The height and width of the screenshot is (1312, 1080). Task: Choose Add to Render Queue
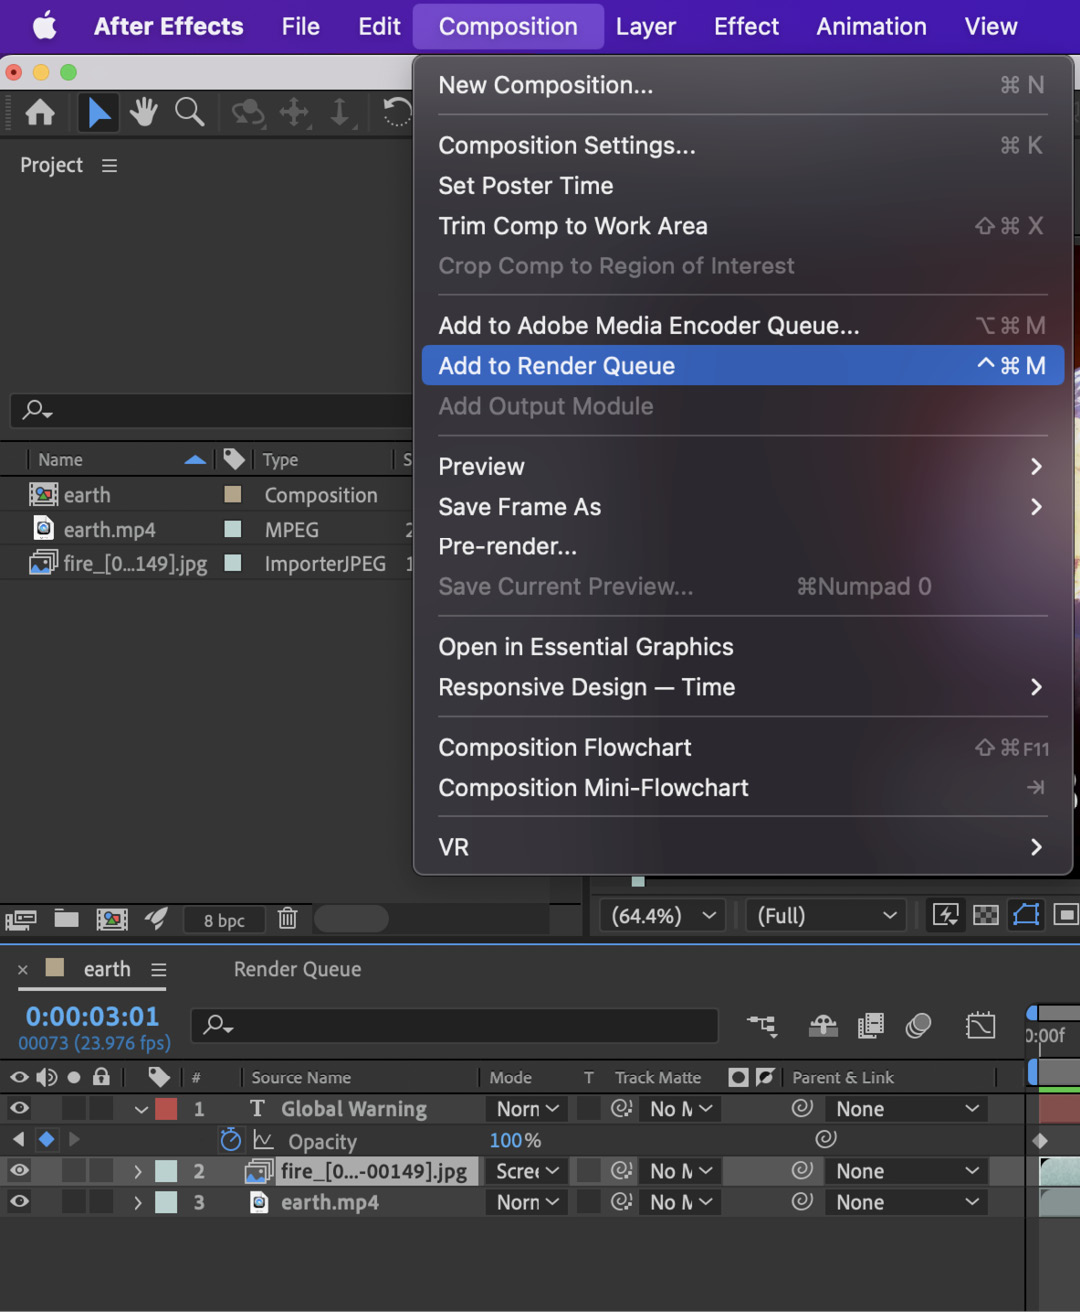[743, 366]
